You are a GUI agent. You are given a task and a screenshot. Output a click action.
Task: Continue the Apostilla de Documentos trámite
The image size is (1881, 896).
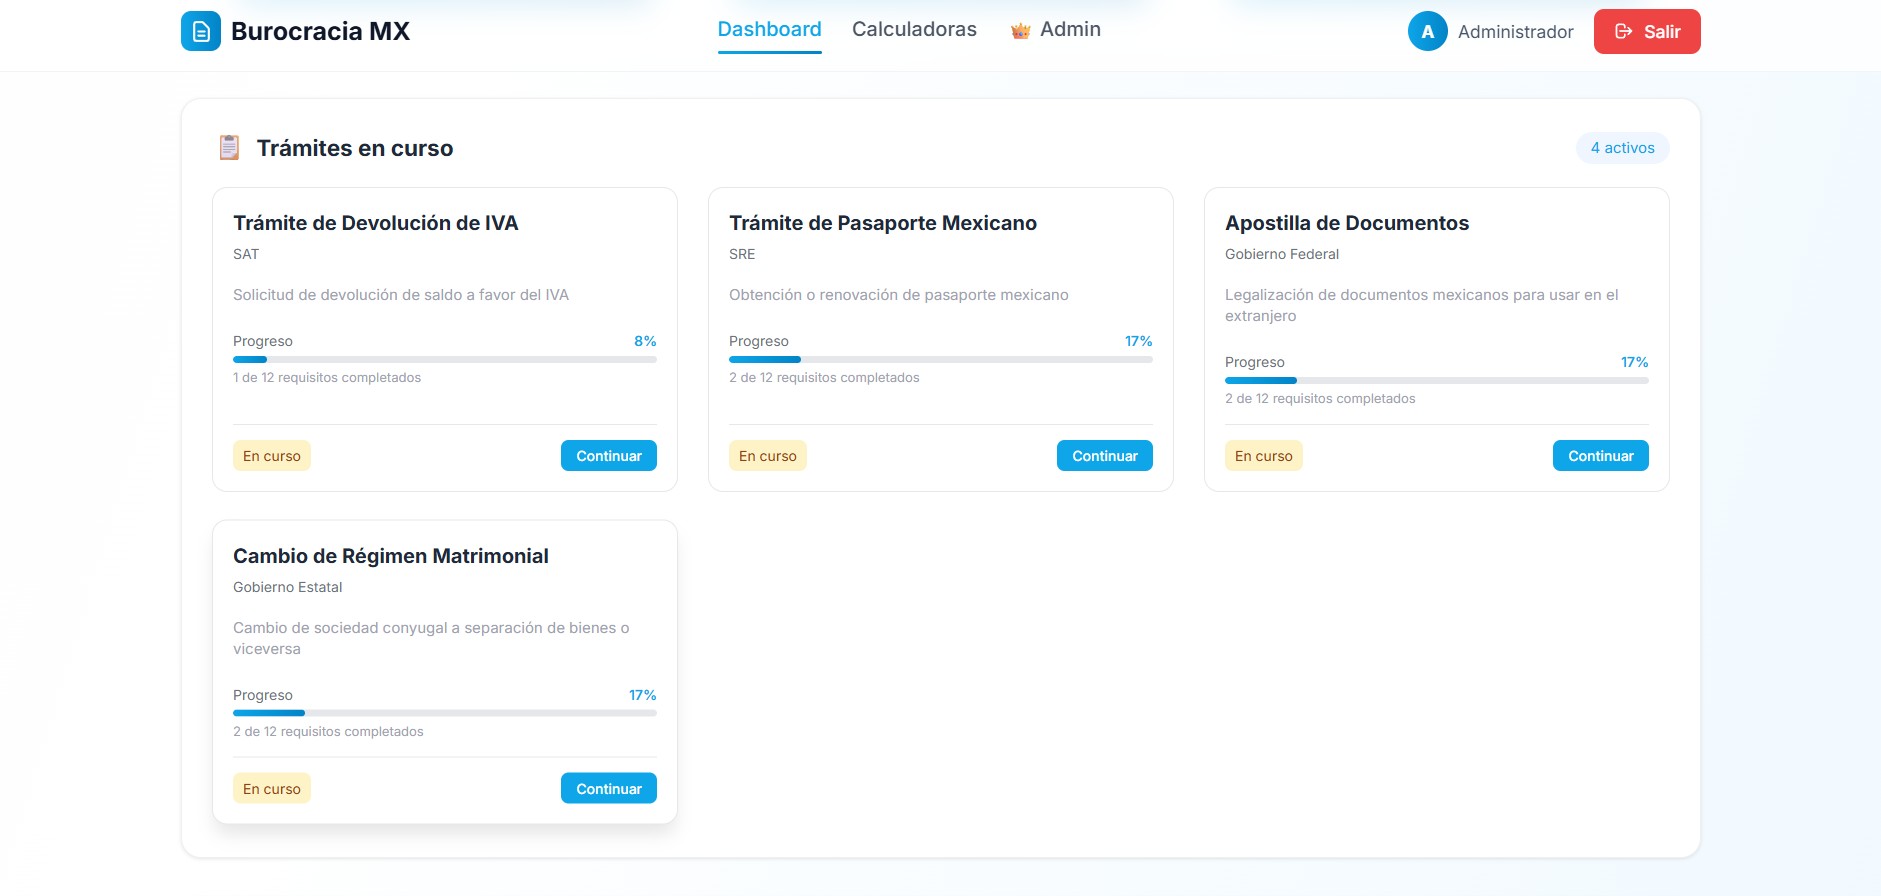(1601, 456)
